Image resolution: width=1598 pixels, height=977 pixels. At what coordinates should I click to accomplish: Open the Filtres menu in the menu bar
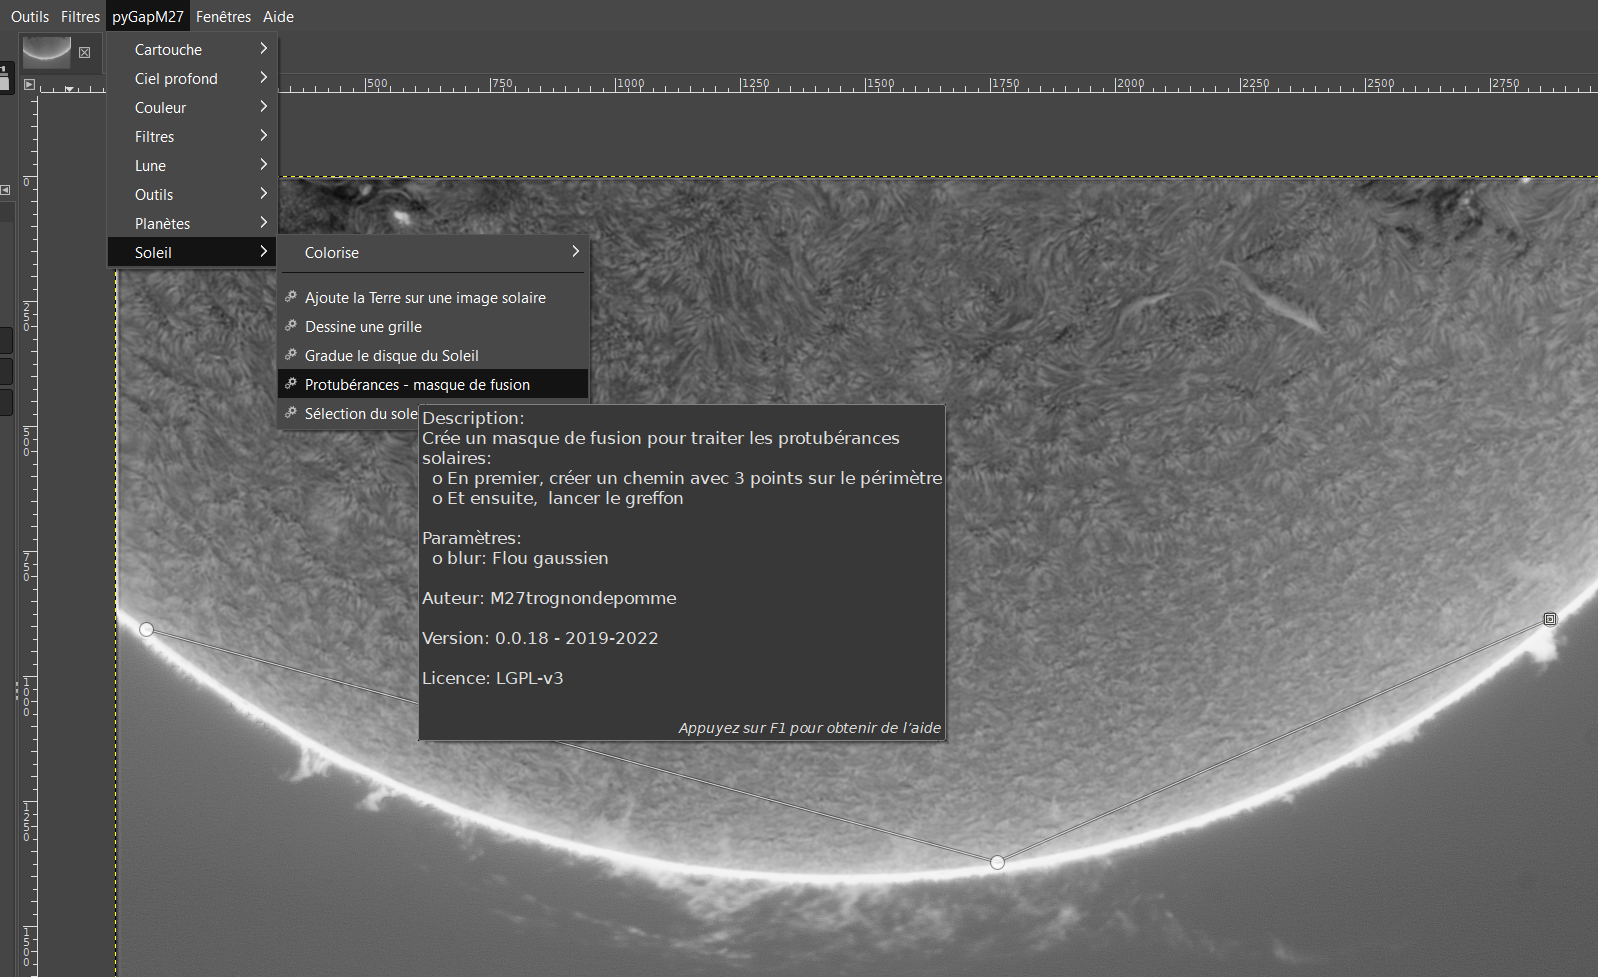click(80, 16)
